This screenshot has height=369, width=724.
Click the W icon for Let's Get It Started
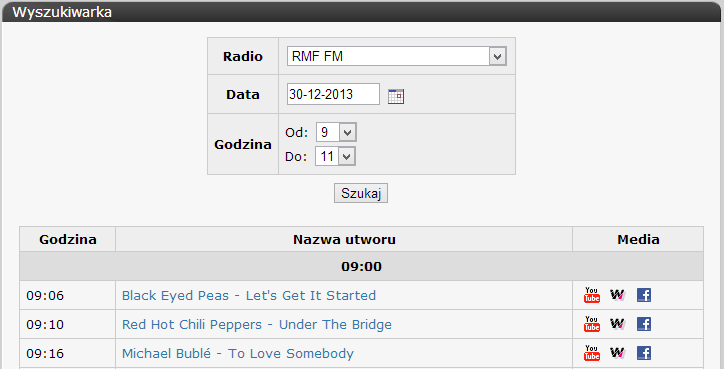click(617, 295)
